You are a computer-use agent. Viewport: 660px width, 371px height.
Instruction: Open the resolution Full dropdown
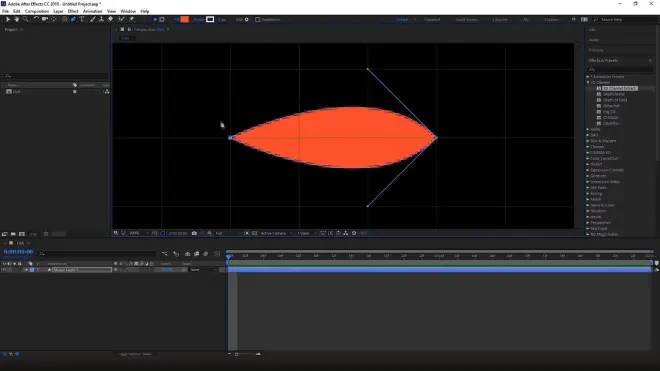pos(228,233)
